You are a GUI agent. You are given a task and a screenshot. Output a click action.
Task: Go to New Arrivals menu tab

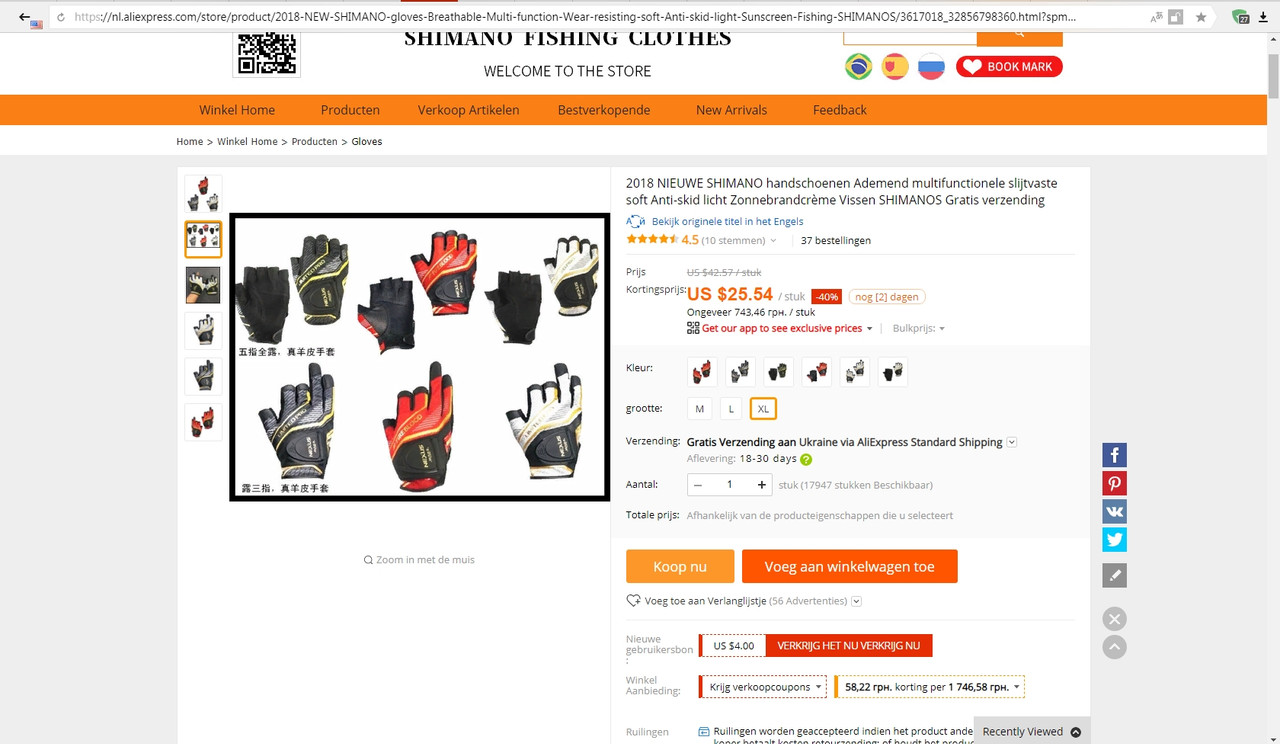point(732,110)
